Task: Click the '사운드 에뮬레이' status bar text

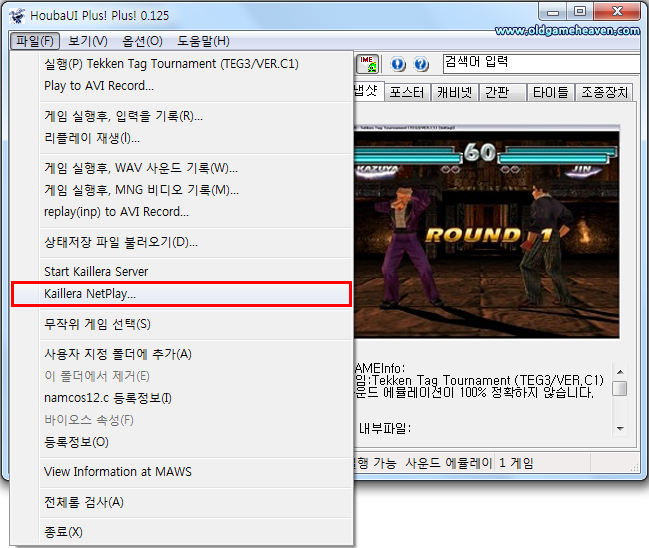Action: point(449,463)
